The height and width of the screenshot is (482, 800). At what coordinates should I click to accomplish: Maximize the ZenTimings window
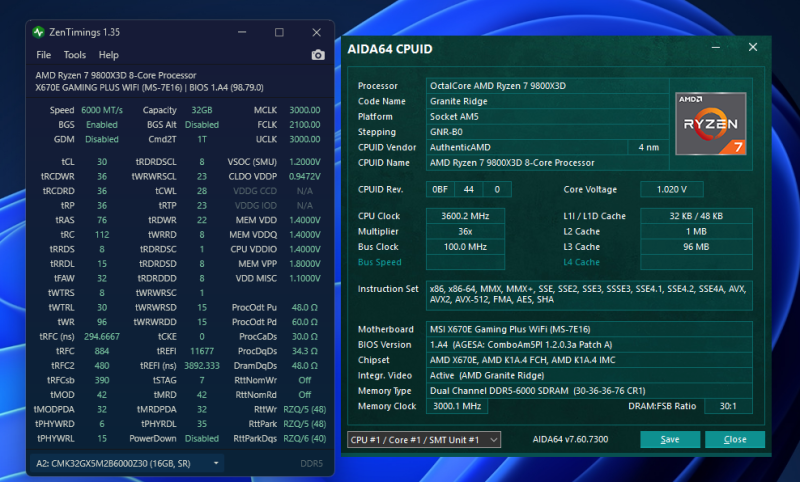279,32
